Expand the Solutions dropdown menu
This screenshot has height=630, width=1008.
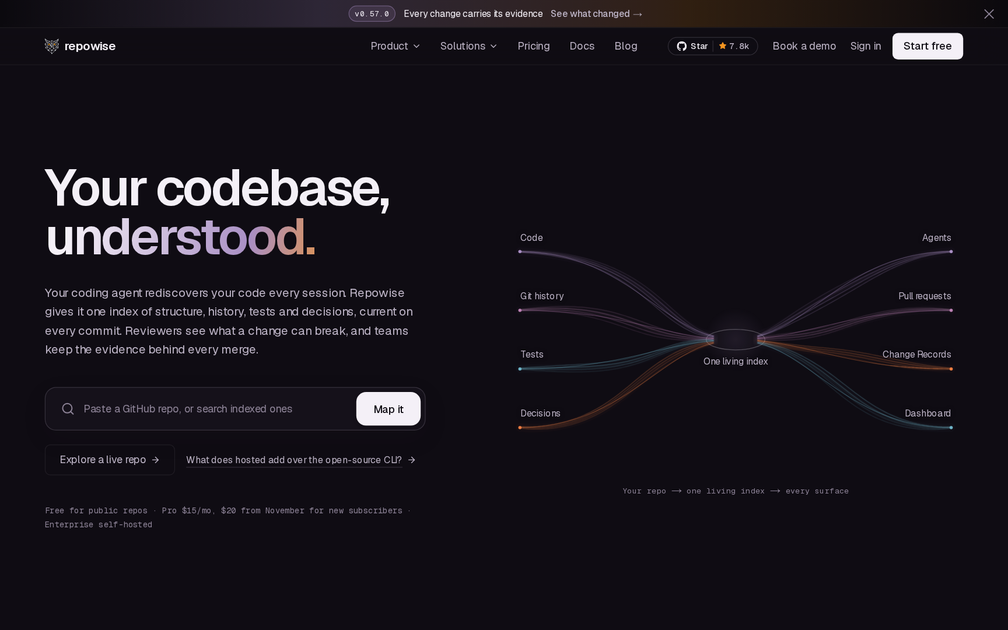(468, 46)
